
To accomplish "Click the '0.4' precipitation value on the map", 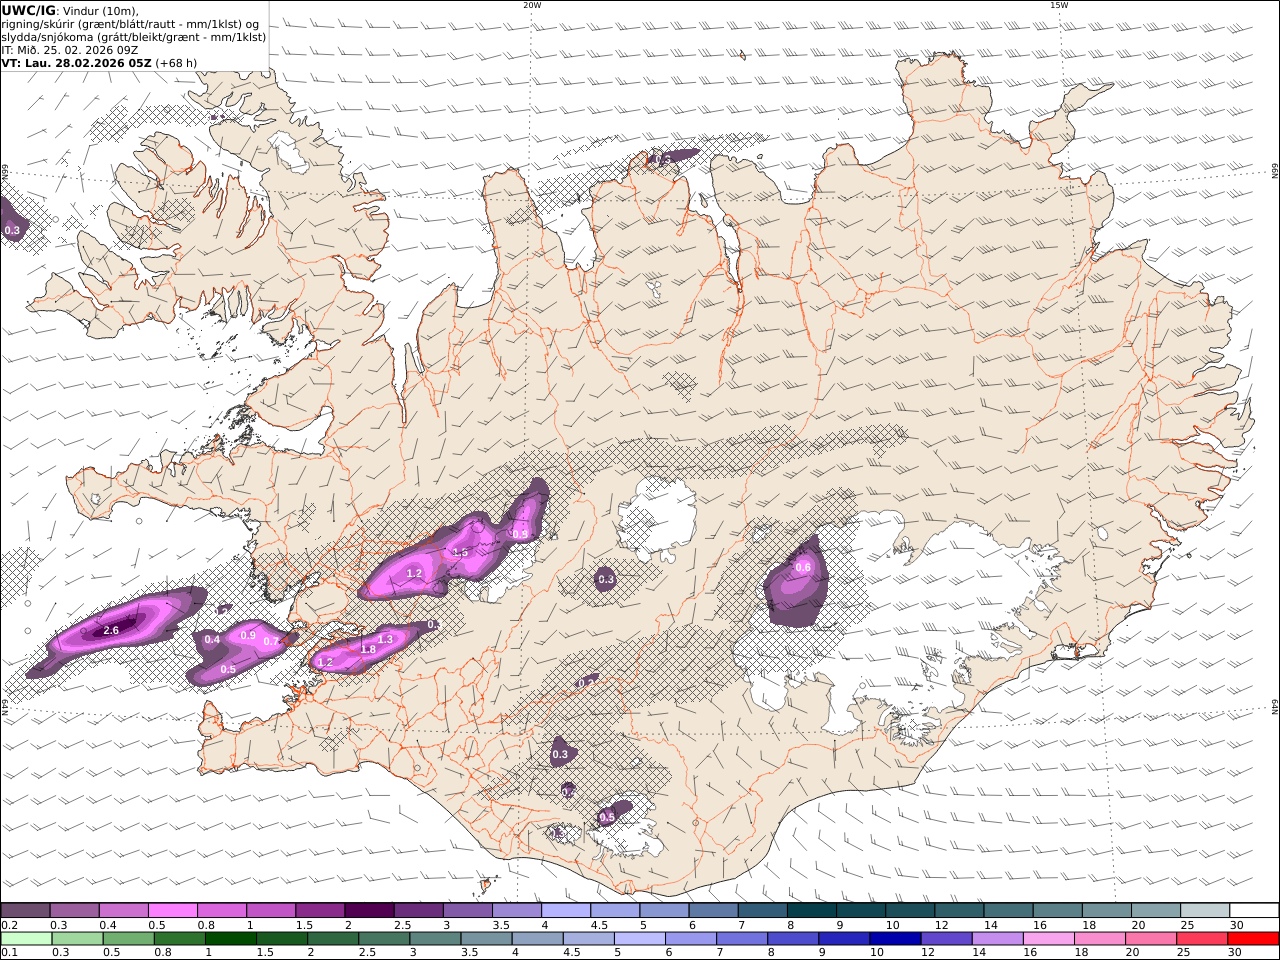I will (x=212, y=640).
